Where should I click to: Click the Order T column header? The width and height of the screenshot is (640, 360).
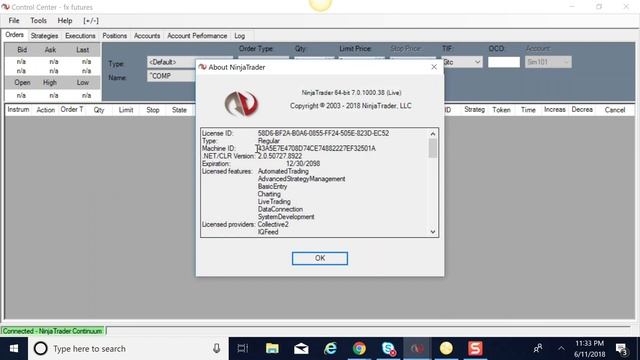click(72, 110)
